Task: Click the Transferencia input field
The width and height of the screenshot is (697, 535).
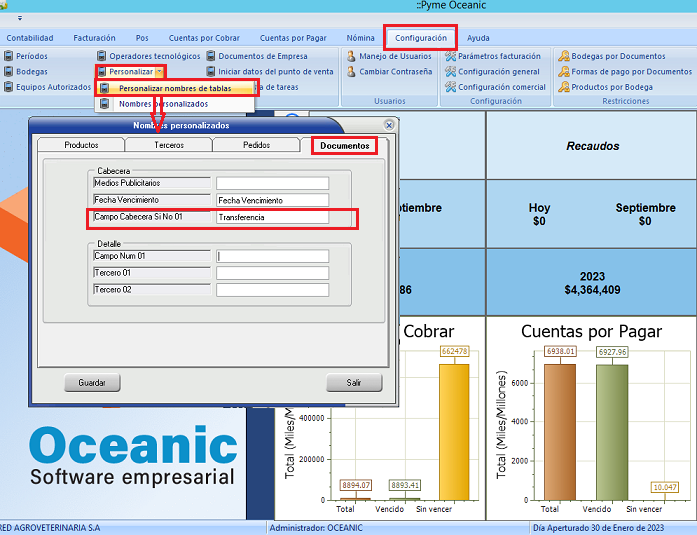Action: 272,217
